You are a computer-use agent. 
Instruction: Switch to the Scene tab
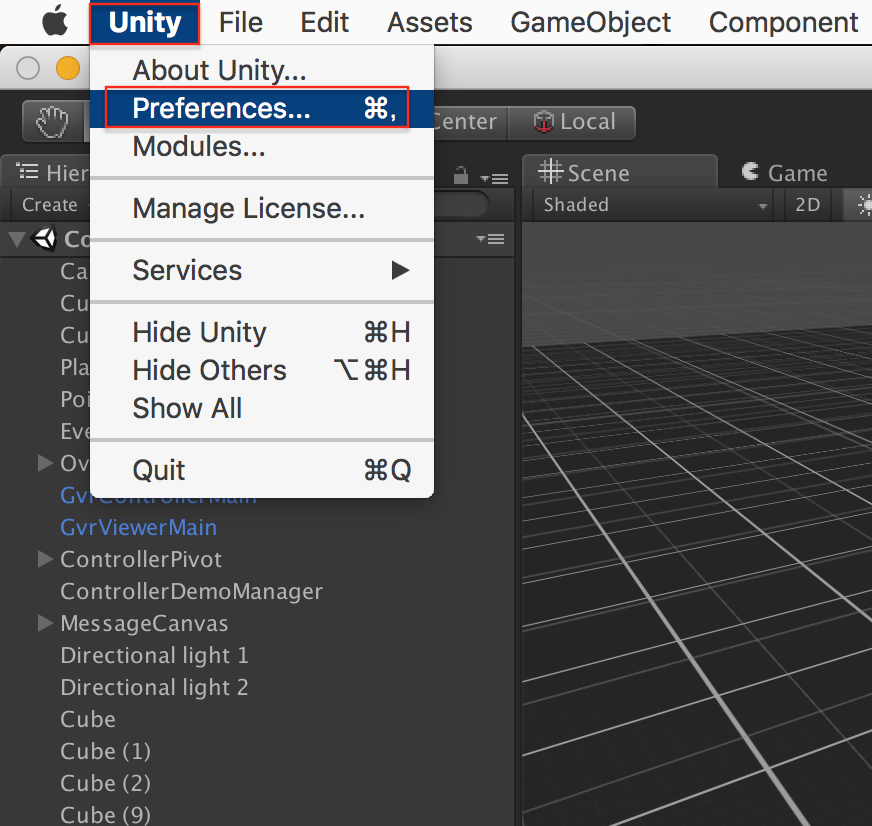tap(620, 172)
